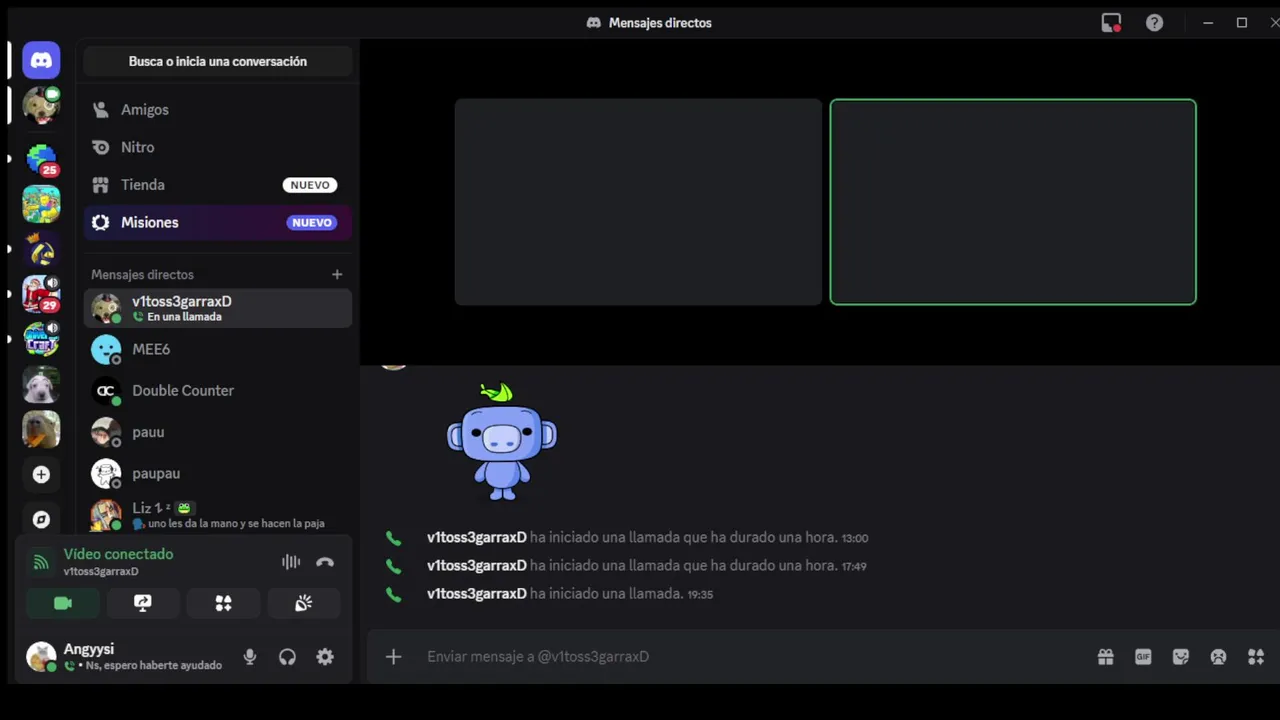1280x720 pixels.
Task: Click the search or start conversation box
Action: click(218, 61)
